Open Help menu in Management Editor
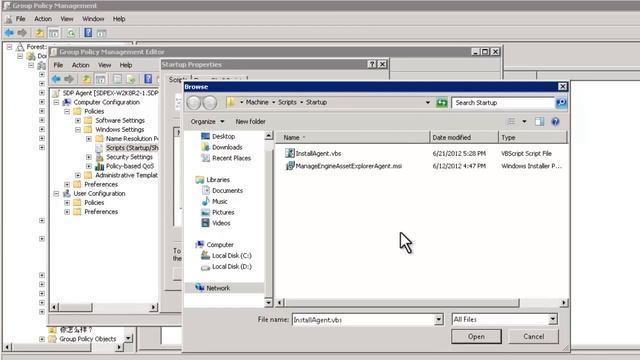 pyautogui.click(x=126, y=65)
